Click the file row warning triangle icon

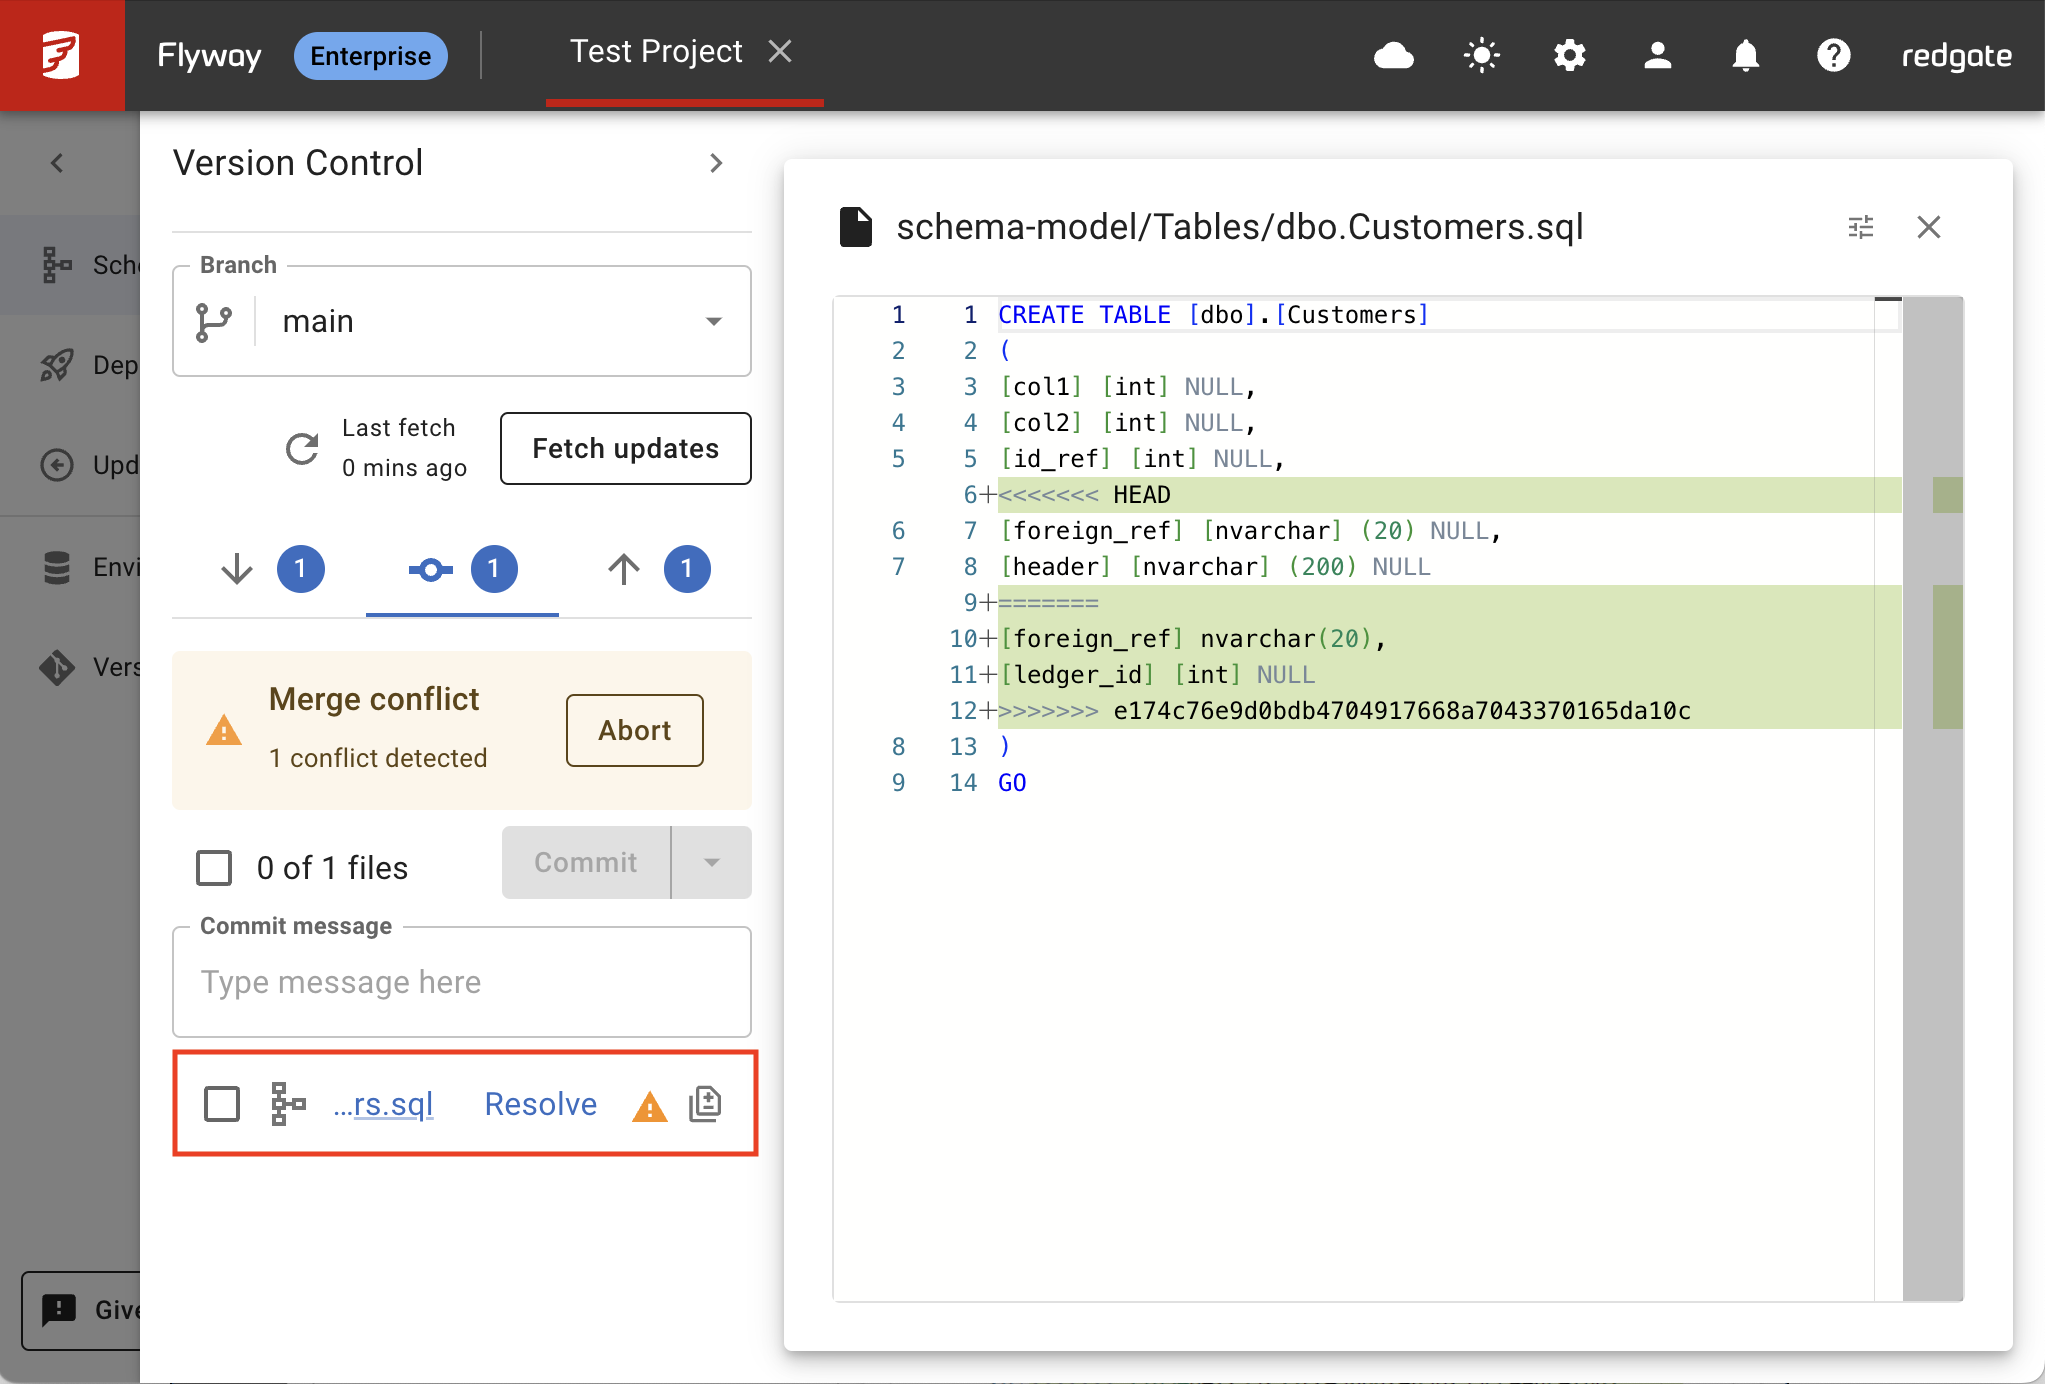[x=650, y=1106]
